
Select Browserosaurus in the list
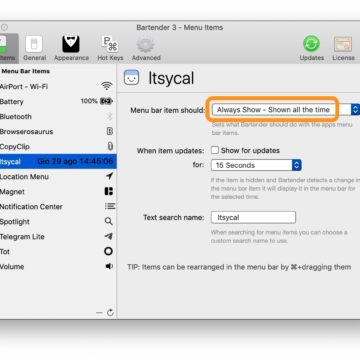tap(58, 132)
